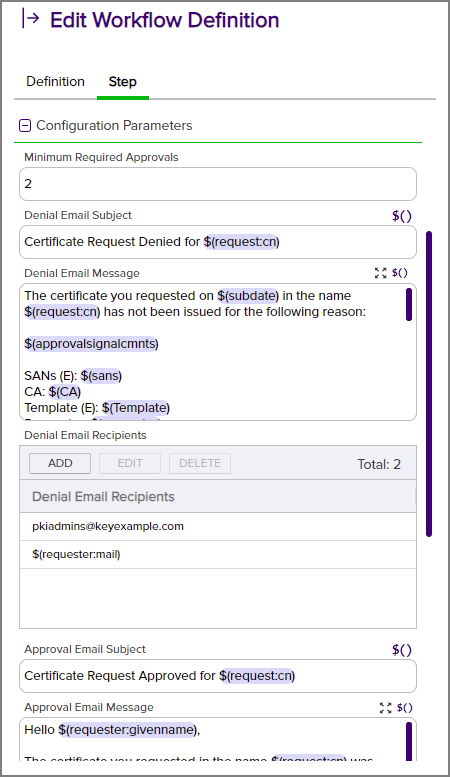Screen dimensions: 450x777
Task: Collapse the Edit Workflow Definition panel arrow icon
Action: point(31,19)
